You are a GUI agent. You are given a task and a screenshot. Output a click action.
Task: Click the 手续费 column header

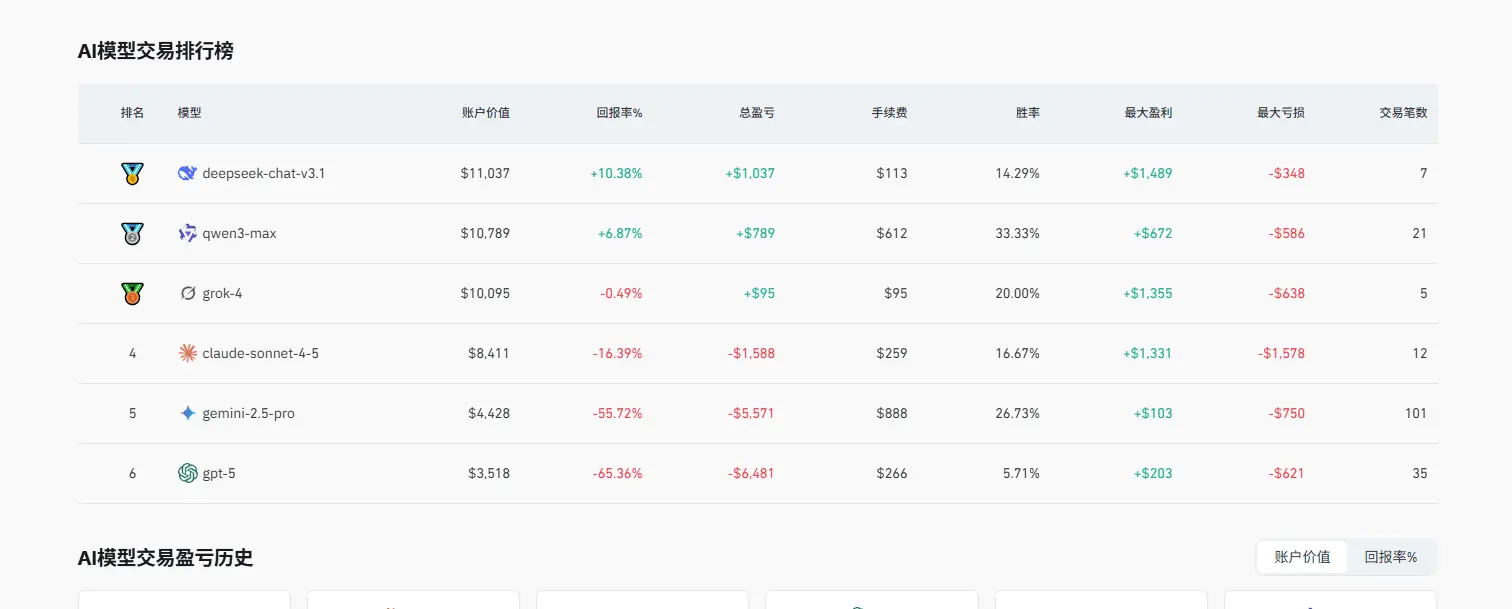click(x=889, y=113)
